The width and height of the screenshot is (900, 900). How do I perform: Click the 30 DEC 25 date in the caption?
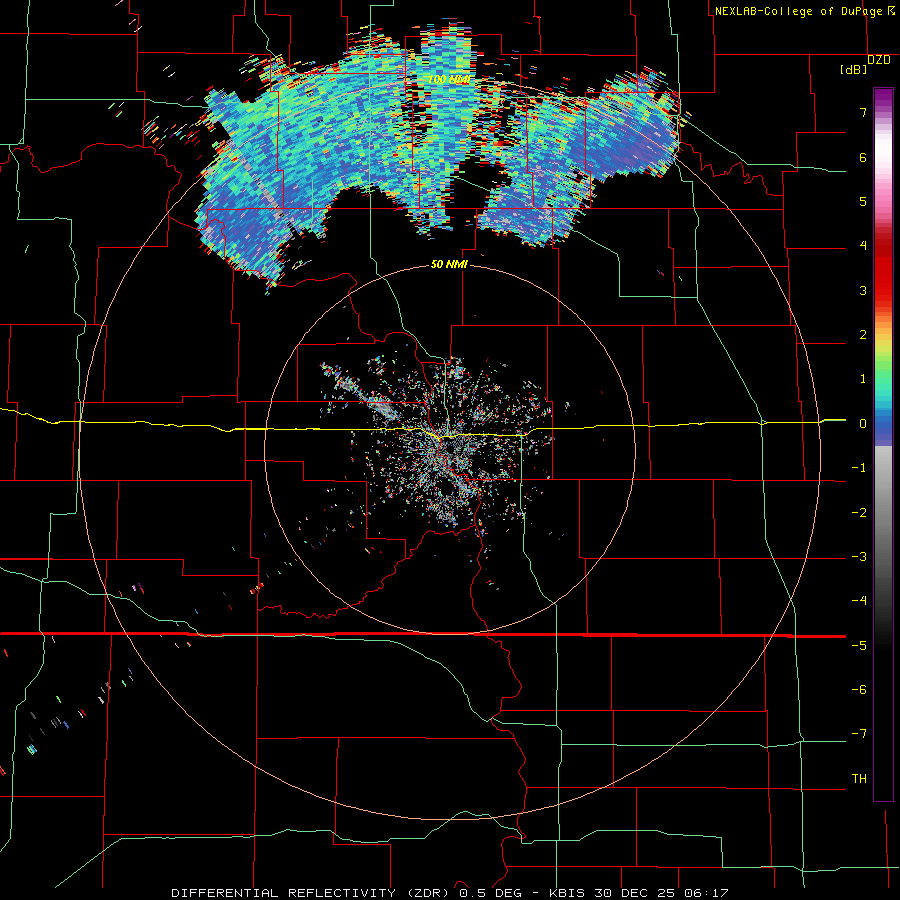(x=634, y=893)
